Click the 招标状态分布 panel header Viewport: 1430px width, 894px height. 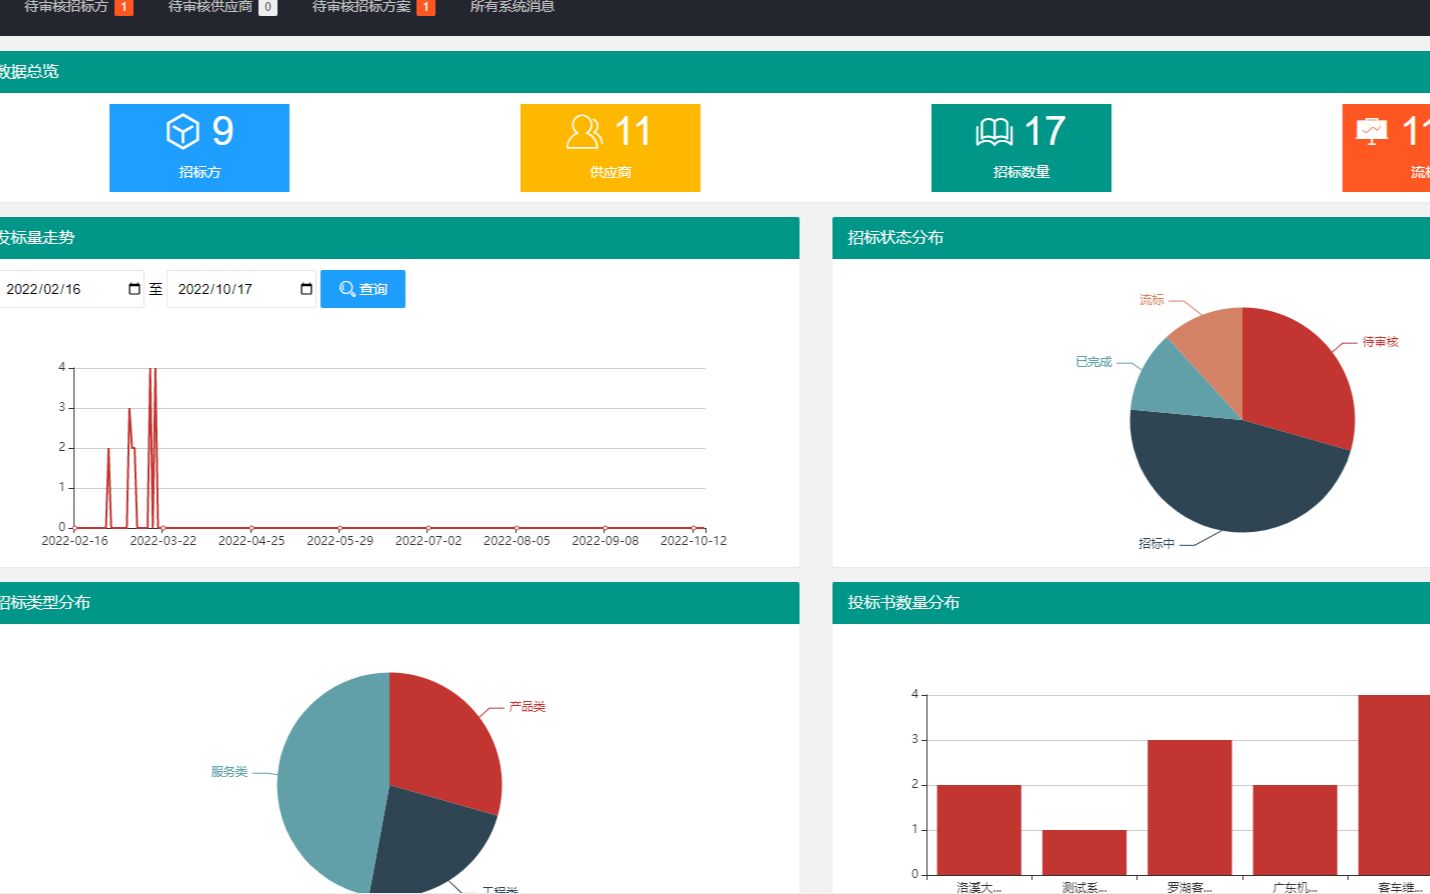click(x=1131, y=238)
